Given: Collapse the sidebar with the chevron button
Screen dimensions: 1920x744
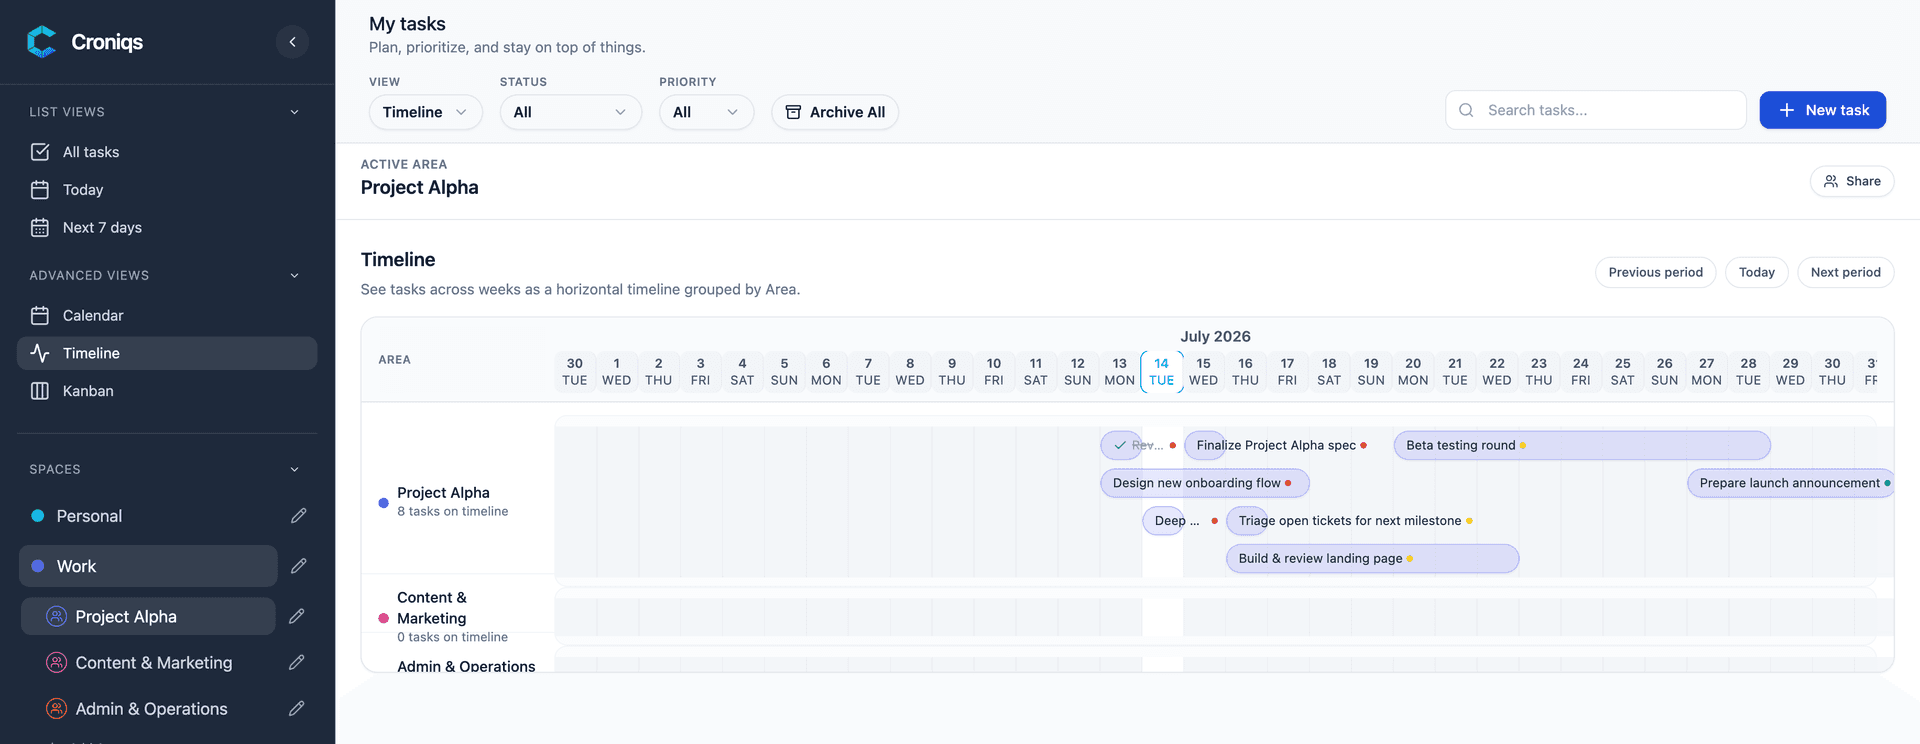Looking at the screenshot, I should click(292, 42).
